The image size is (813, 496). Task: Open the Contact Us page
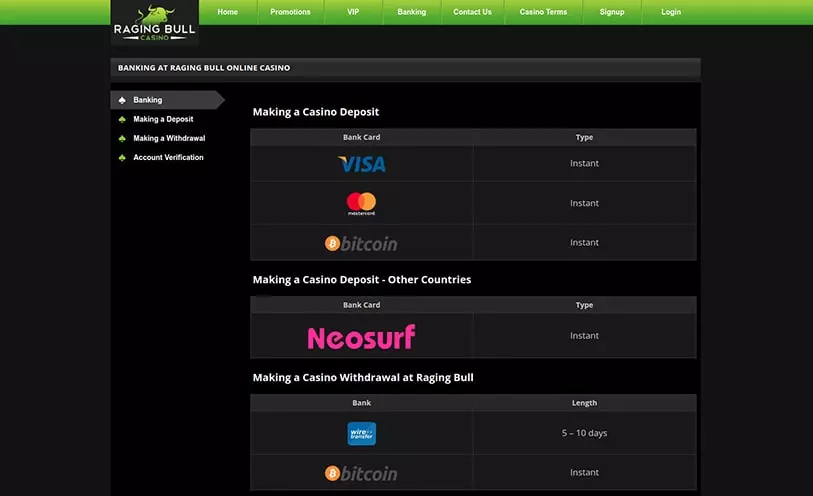472,12
